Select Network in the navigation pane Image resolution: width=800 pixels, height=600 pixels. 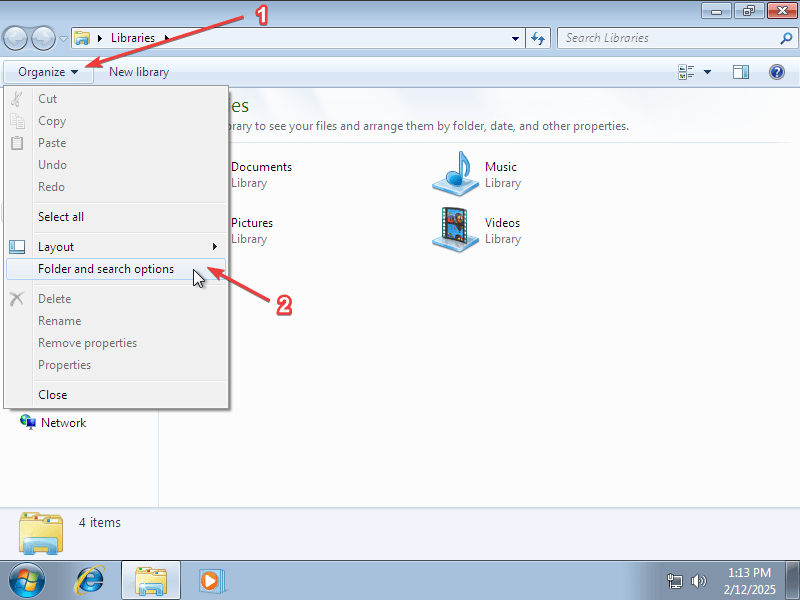point(63,423)
